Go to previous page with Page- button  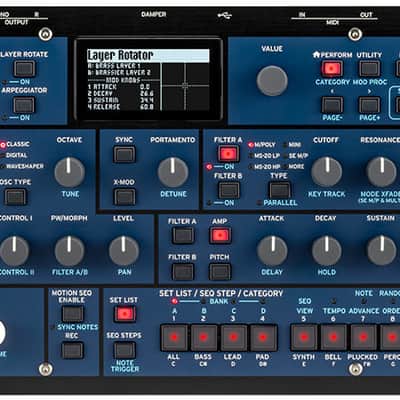332,105
